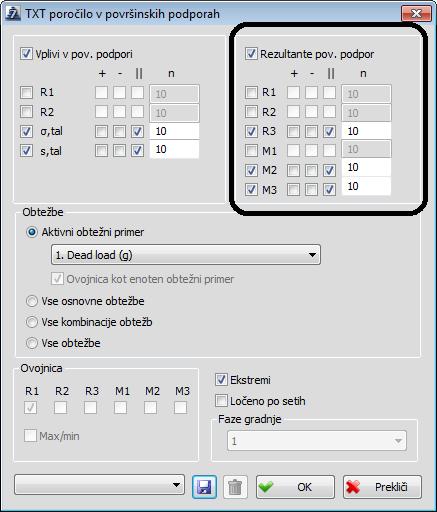This screenshot has height=512, width=437.
Task: Confirm with the OK button
Action: (295, 487)
